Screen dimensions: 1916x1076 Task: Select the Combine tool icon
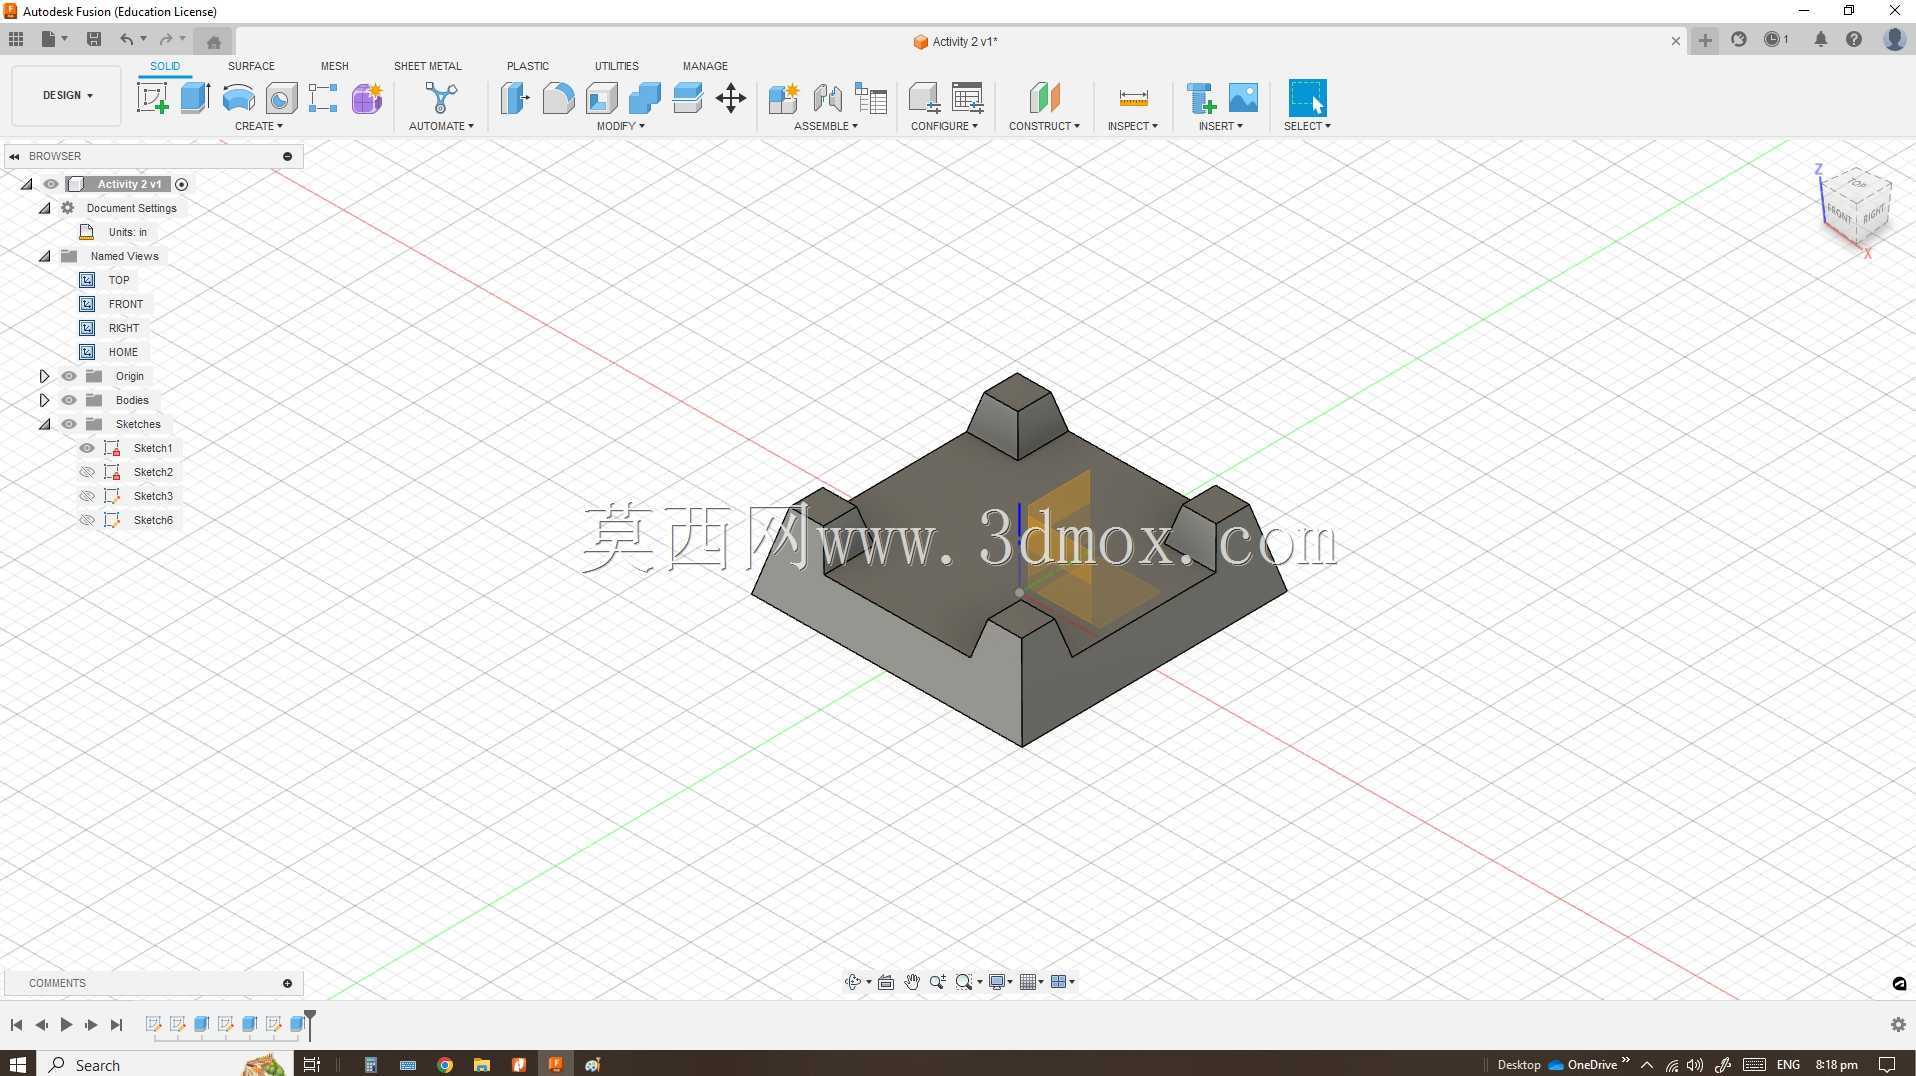click(645, 98)
